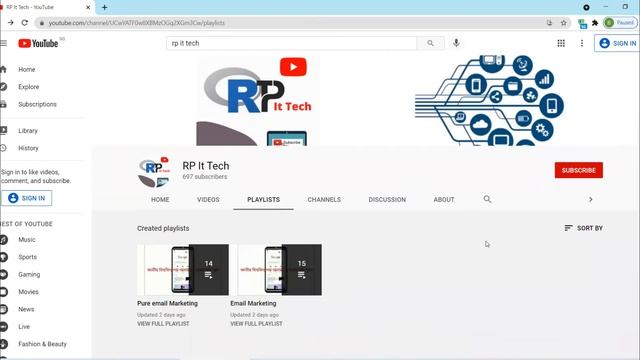Switch to the HOME channel tab

click(x=160, y=200)
